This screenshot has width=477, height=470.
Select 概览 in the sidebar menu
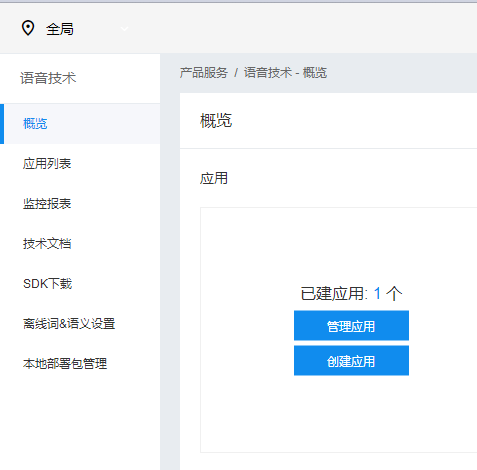click(x=80, y=124)
